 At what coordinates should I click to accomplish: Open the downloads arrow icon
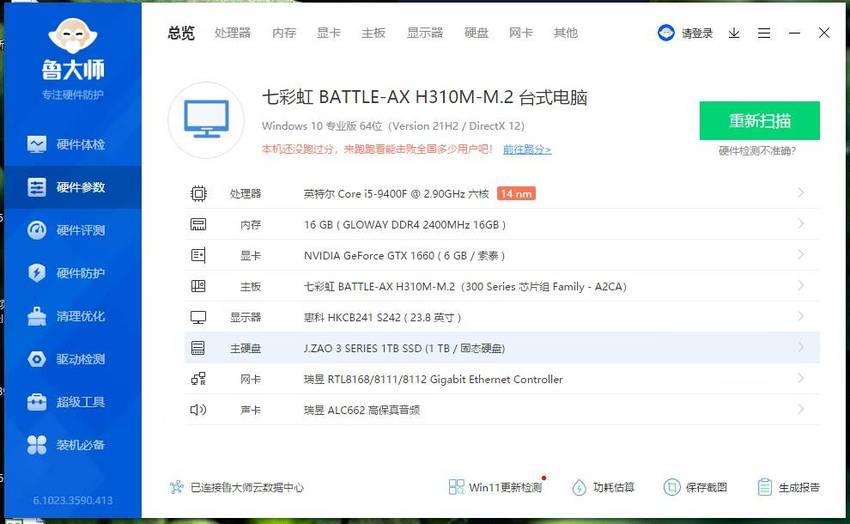point(734,33)
